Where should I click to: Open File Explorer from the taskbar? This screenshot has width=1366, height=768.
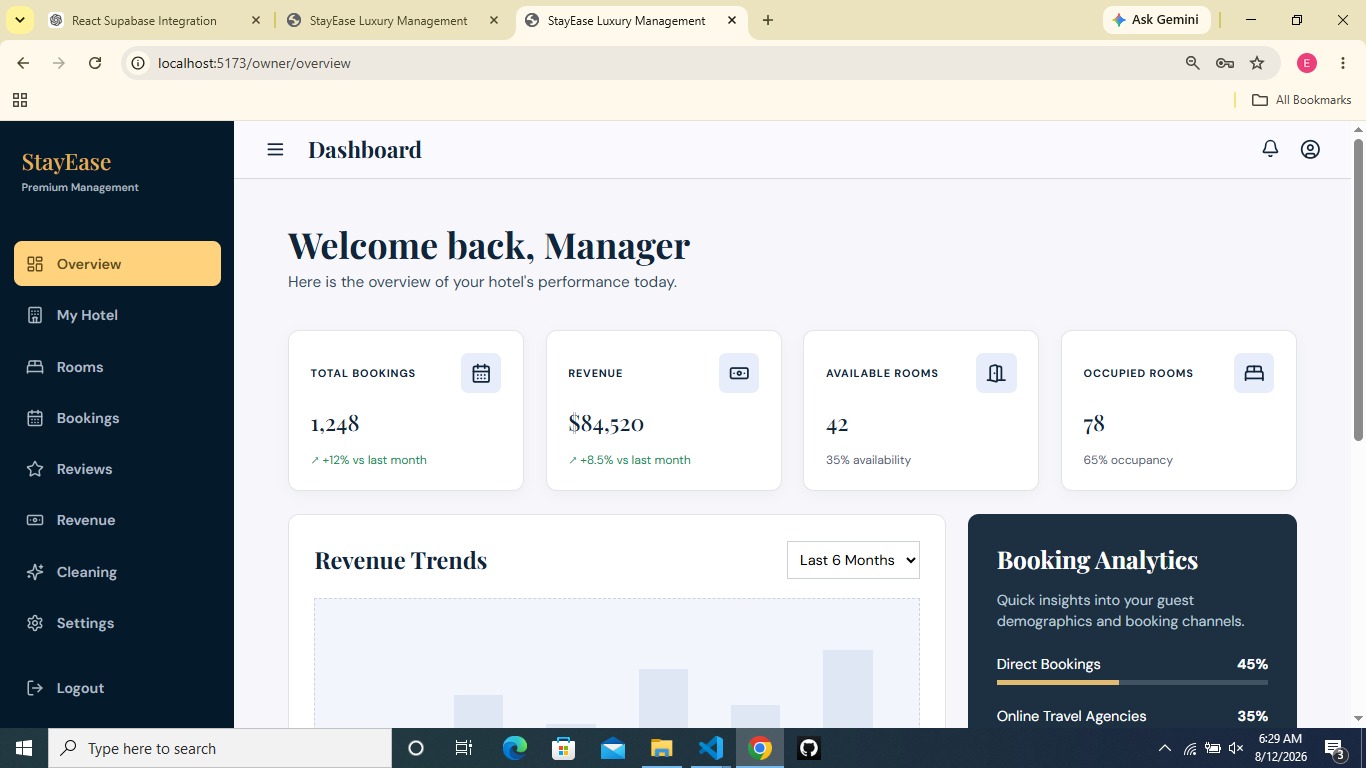pyautogui.click(x=662, y=748)
